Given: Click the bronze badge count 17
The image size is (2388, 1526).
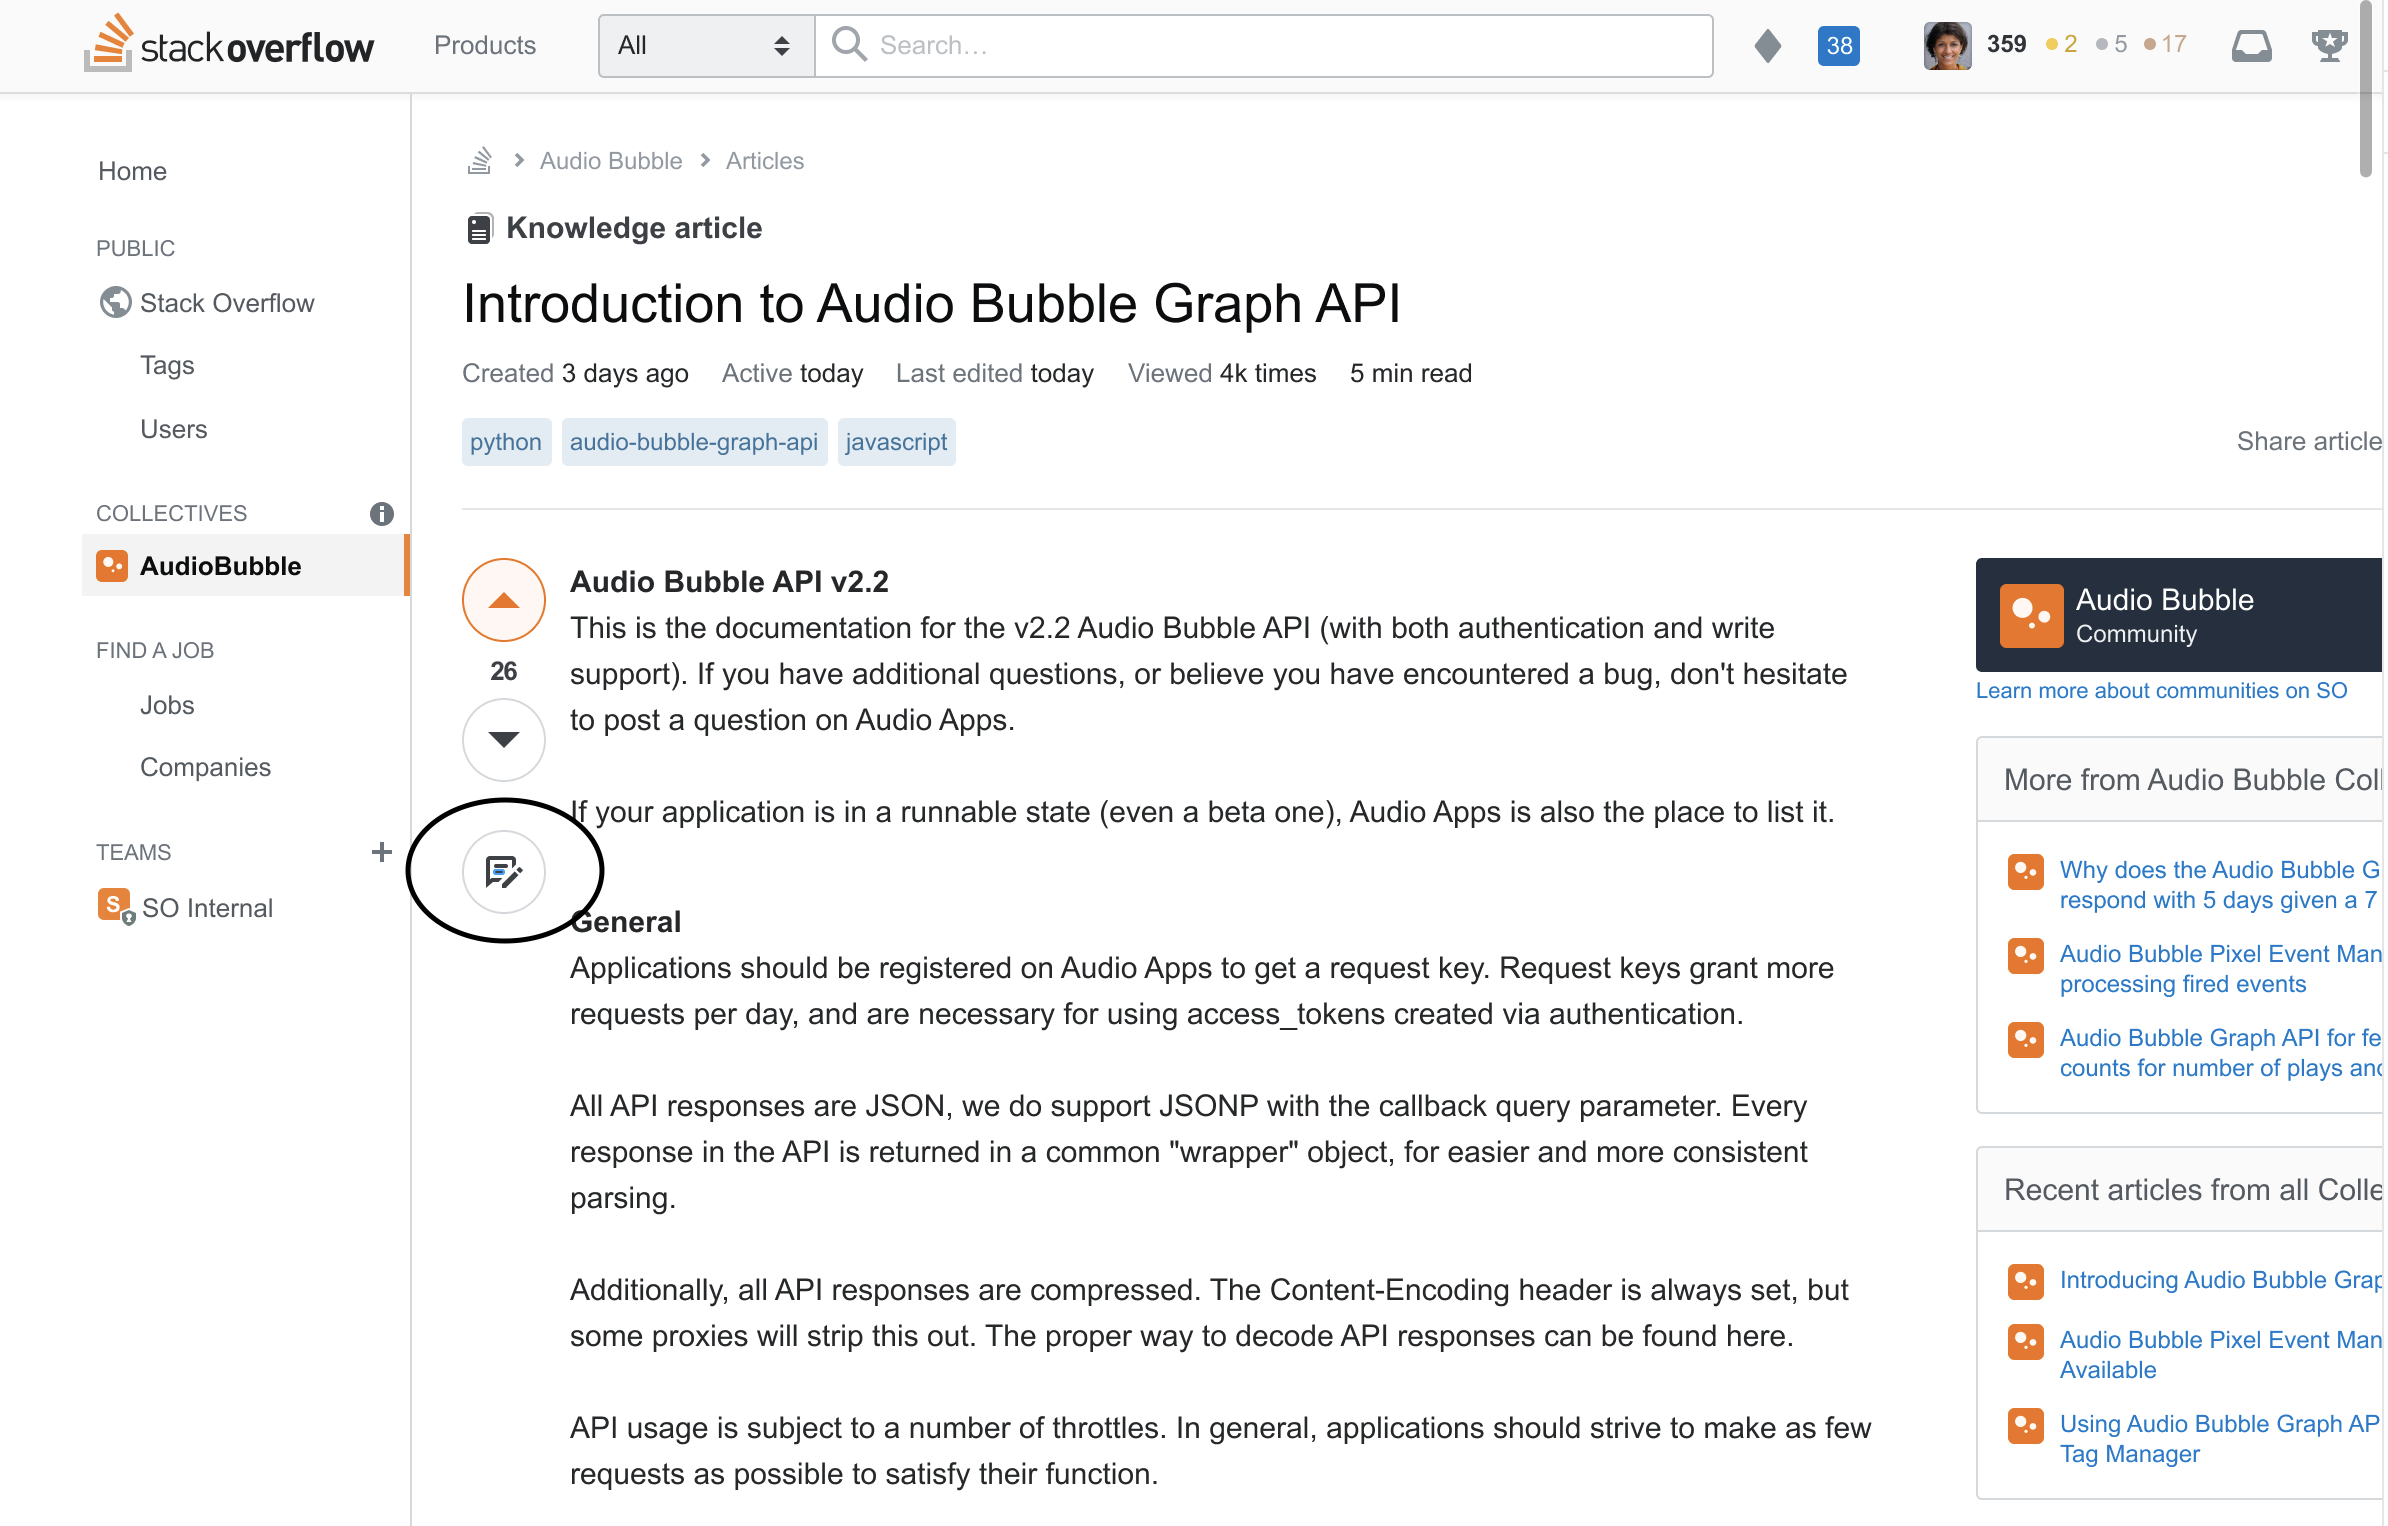Looking at the screenshot, I should click(2166, 44).
